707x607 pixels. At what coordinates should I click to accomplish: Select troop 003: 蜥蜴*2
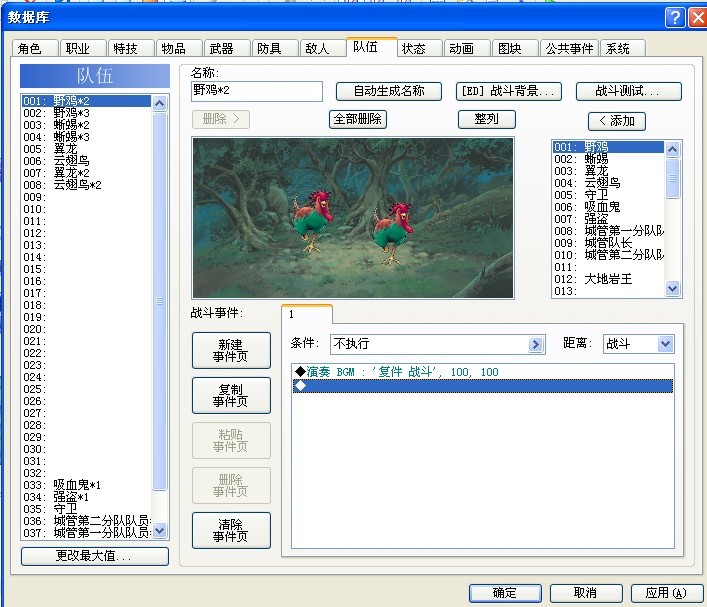click(86, 125)
